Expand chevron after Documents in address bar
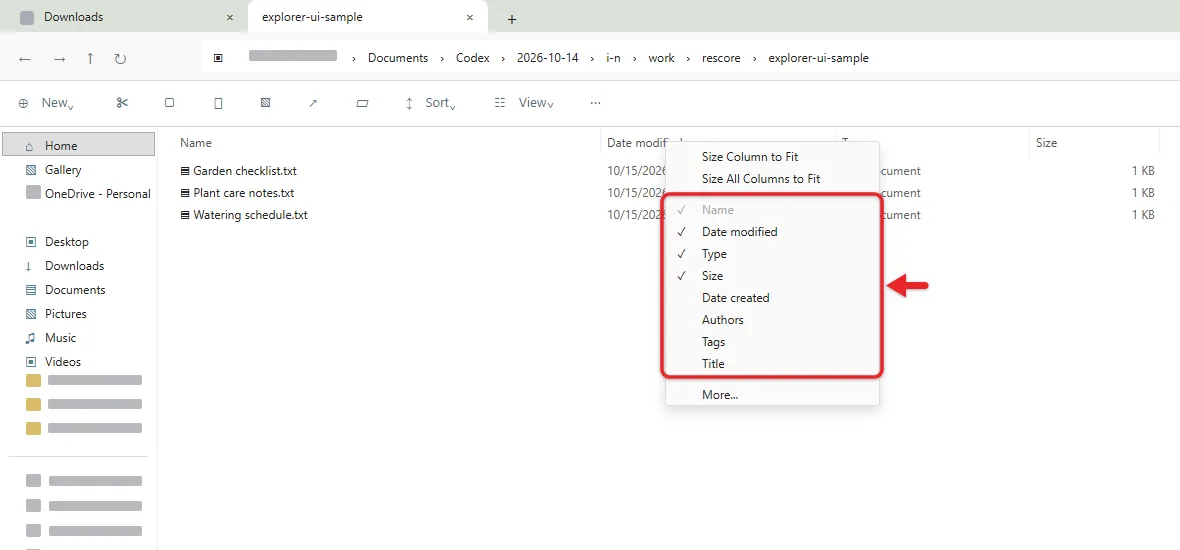 pyautogui.click(x=442, y=58)
